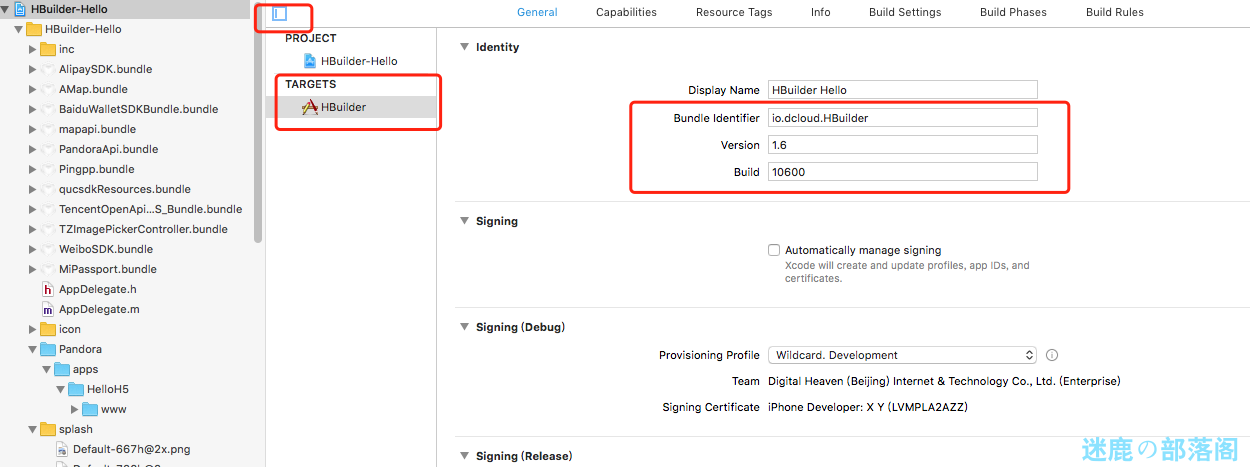Viewport: 1250px width, 467px height.
Task: Open the Build Phases tab
Action: coord(1013,12)
